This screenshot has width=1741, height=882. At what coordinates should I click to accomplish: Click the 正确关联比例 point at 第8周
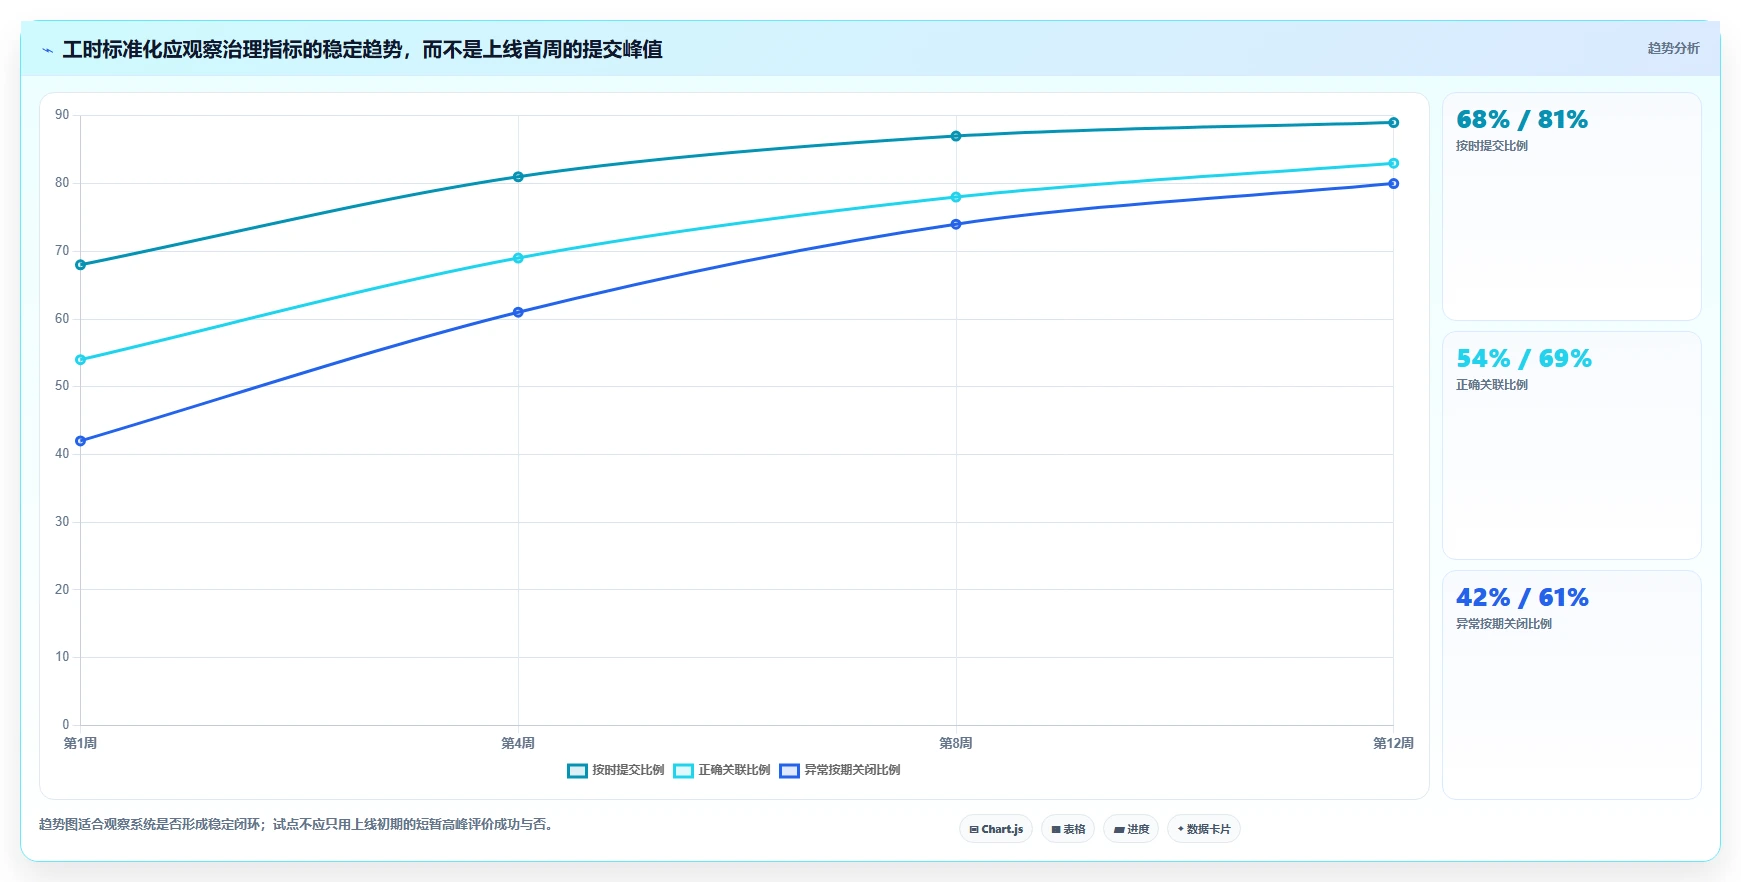[956, 197]
